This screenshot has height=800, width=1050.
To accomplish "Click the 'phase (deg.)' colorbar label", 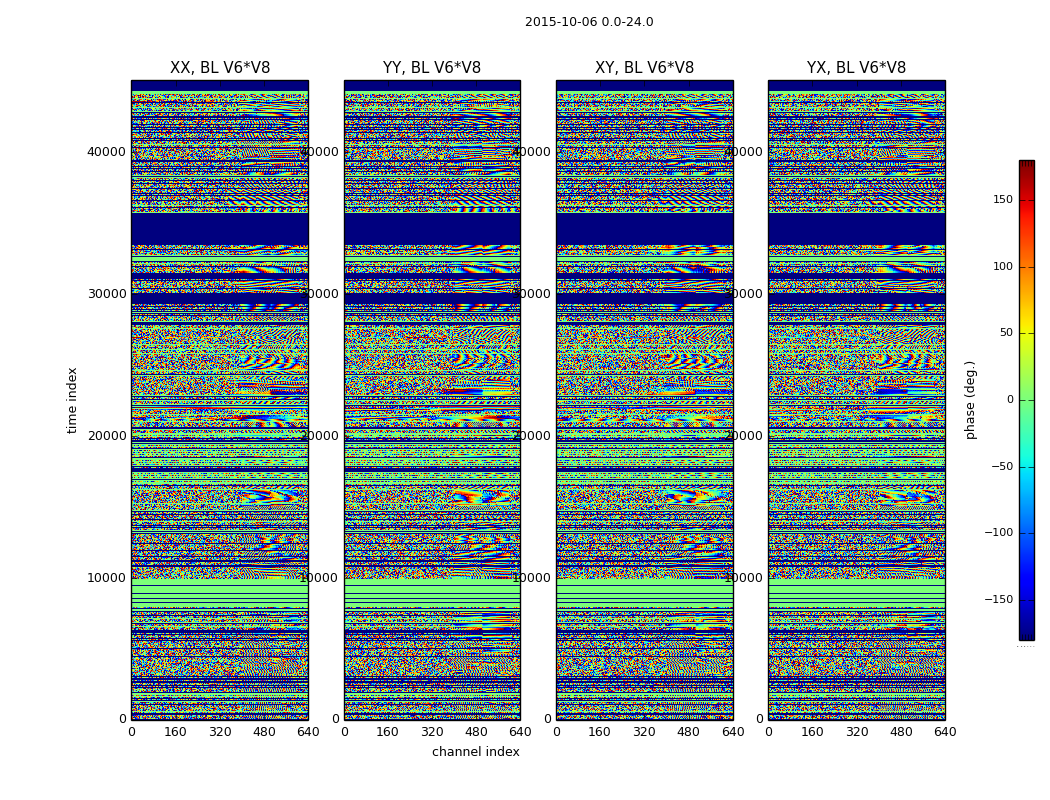I will (x=970, y=400).
